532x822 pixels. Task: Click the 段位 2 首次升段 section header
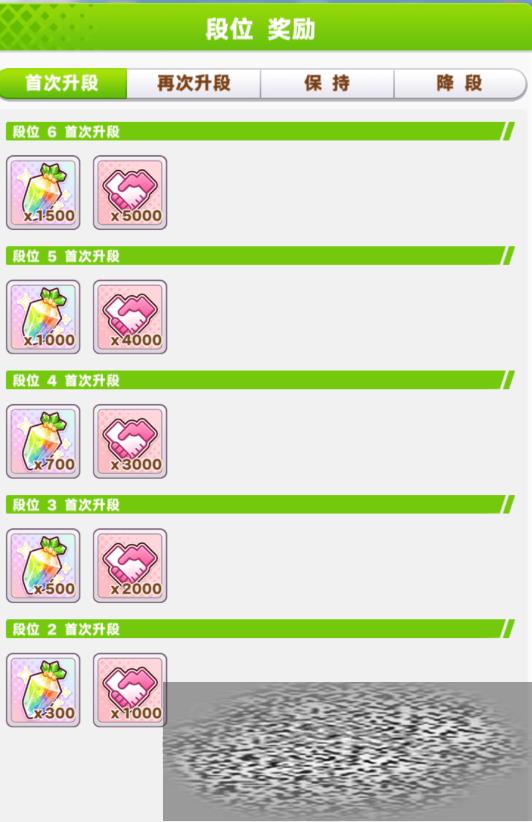pyautogui.click(x=260, y=629)
